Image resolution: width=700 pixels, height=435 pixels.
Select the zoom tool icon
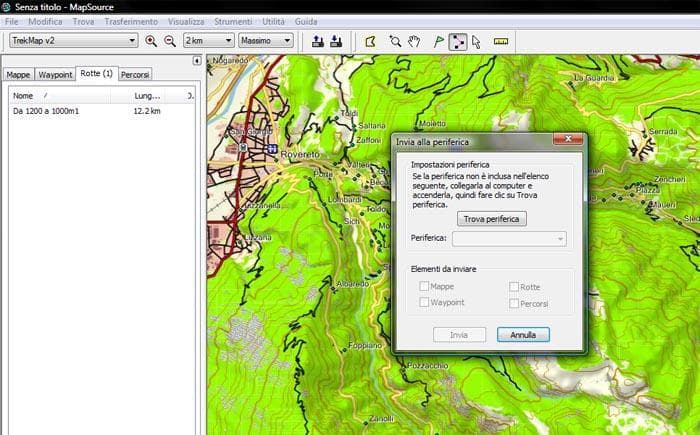point(395,42)
